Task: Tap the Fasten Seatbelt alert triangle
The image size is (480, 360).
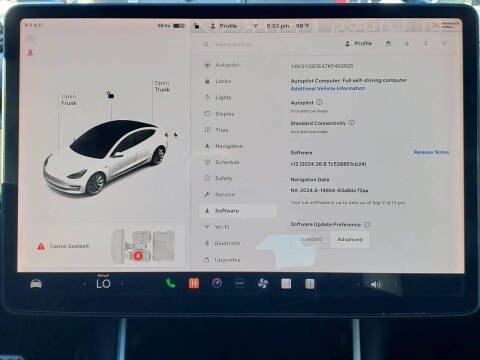Action: click(41, 246)
